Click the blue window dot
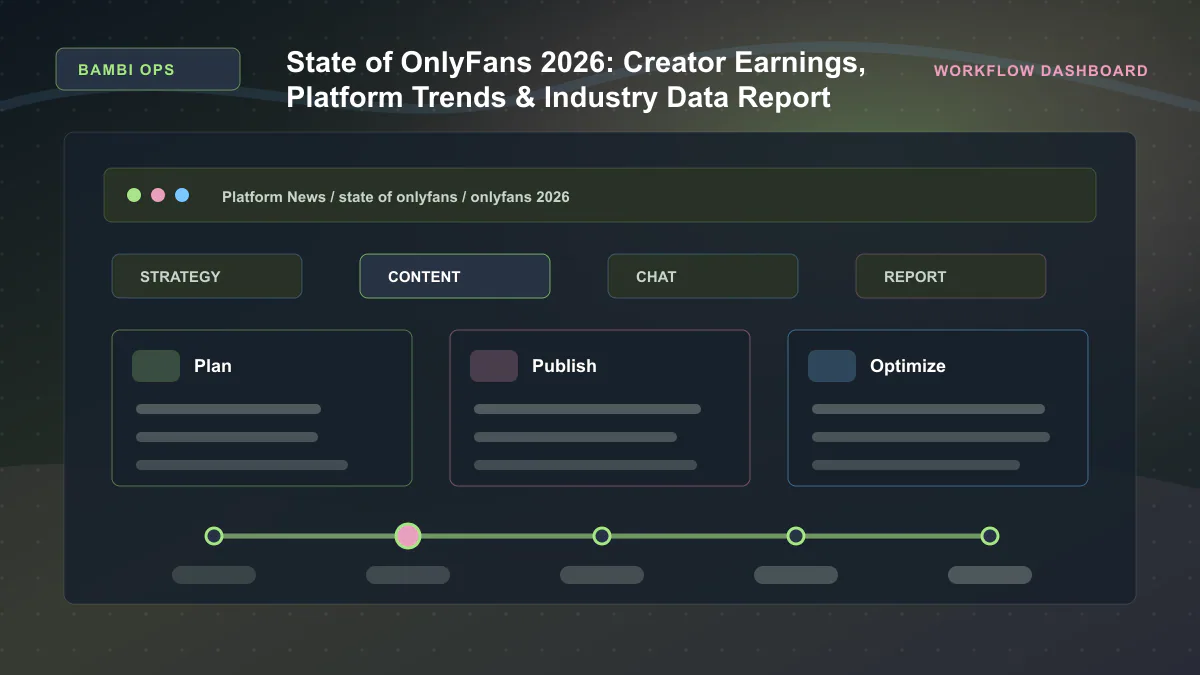The image size is (1200, 675). click(182, 195)
